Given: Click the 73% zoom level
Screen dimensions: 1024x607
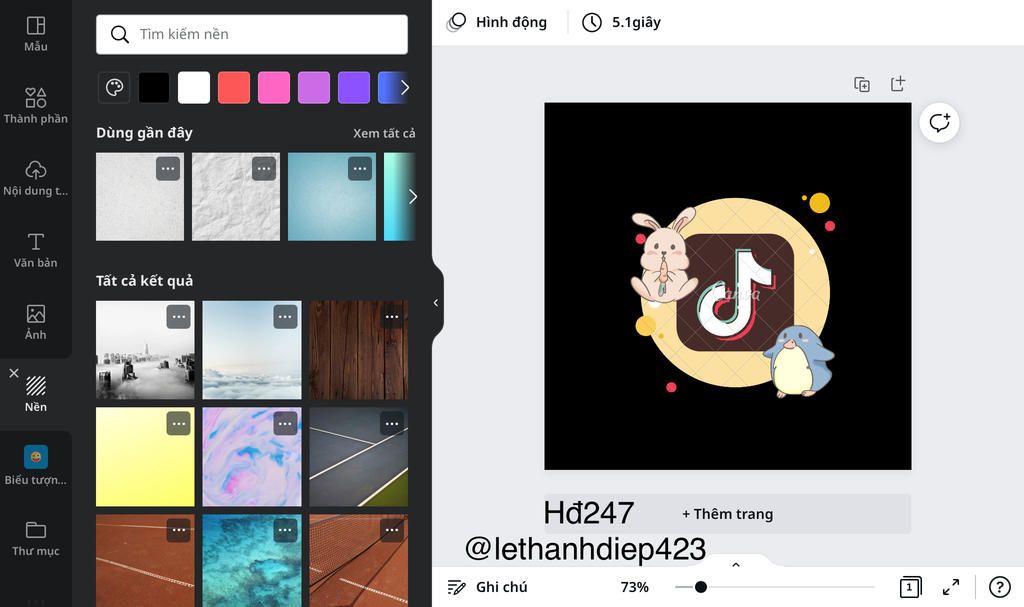Looking at the screenshot, I should [x=634, y=587].
